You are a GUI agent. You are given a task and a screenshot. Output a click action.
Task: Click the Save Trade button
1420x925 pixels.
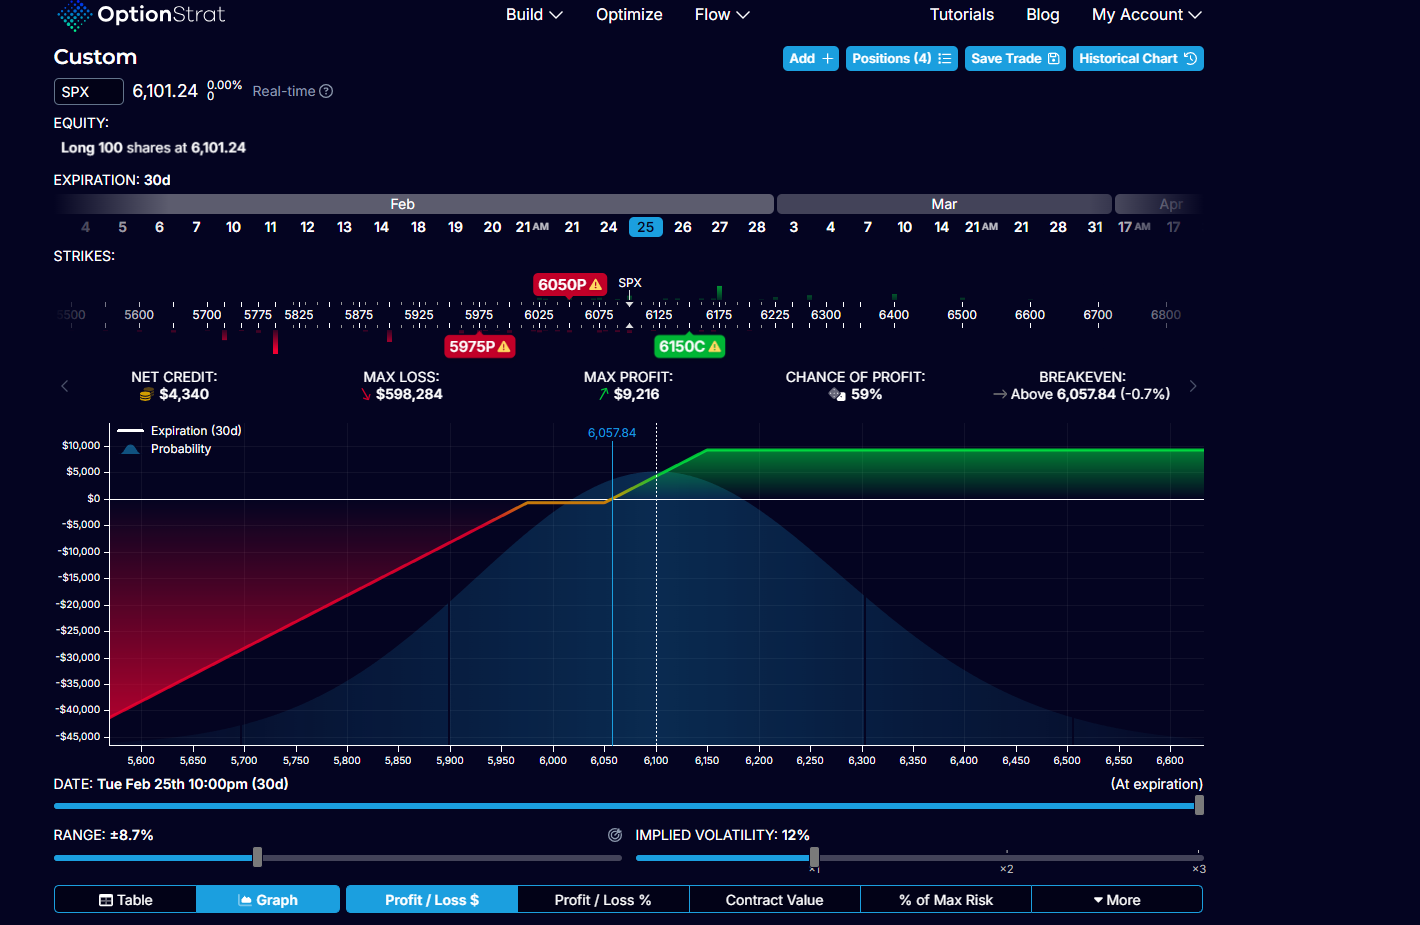coord(1015,59)
